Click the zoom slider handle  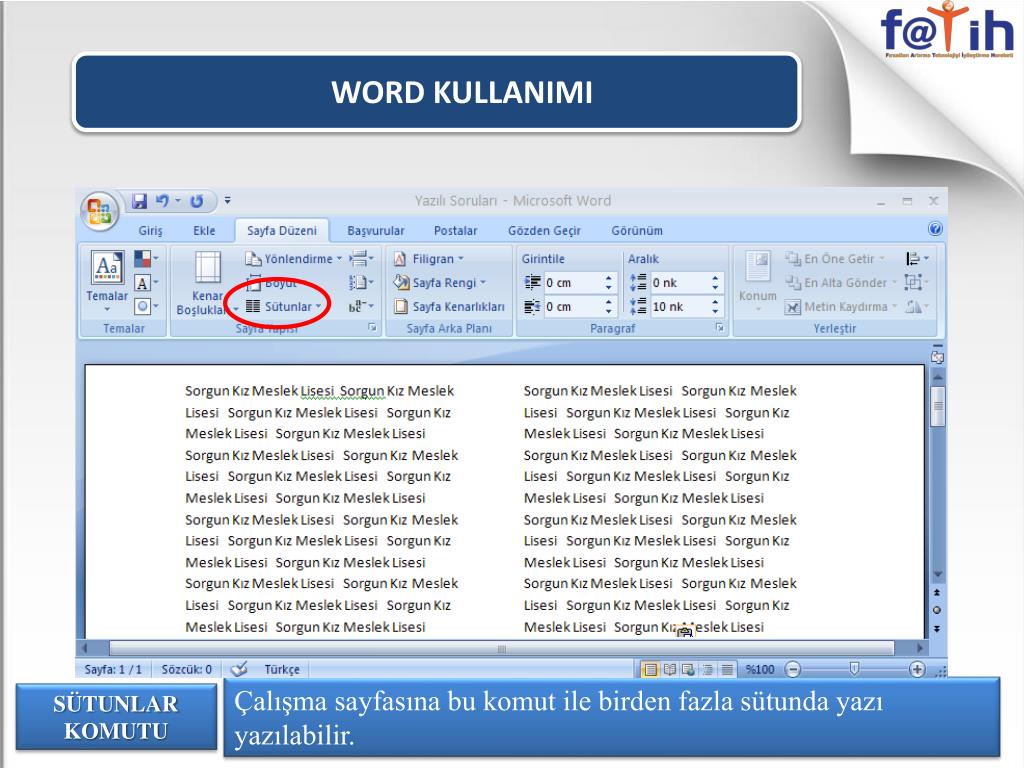(x=854, y=669)
